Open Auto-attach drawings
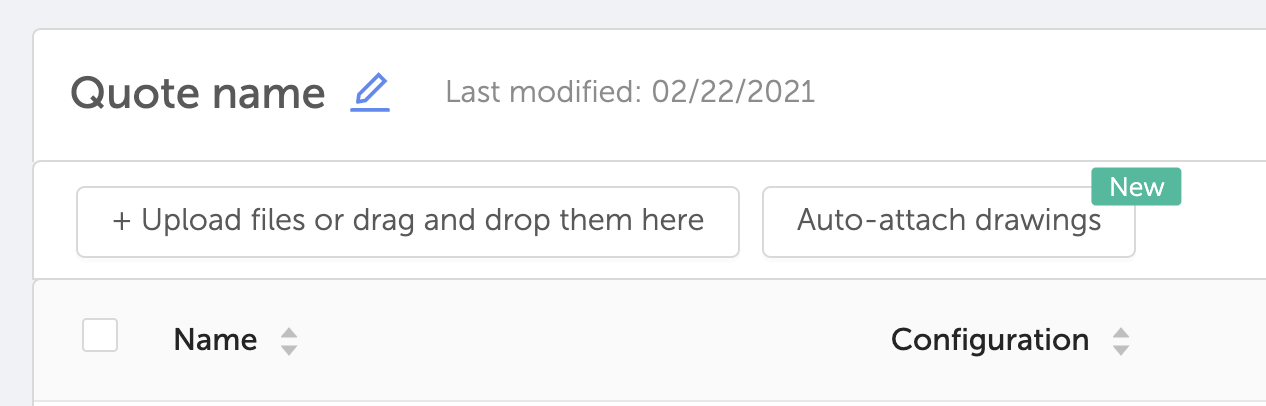Viewport: 1266px width, 406px height. click(x=948, y=221)
